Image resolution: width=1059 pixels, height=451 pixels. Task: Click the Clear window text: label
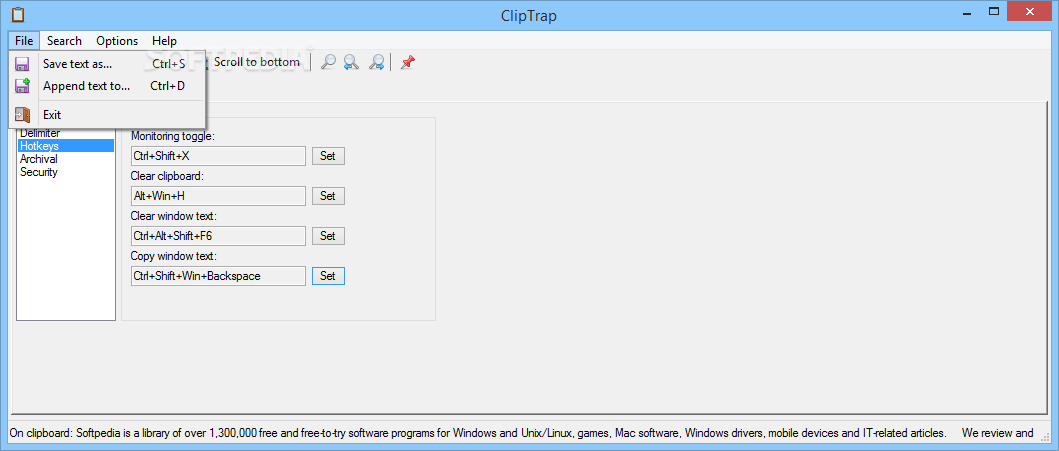click(174, 216)
